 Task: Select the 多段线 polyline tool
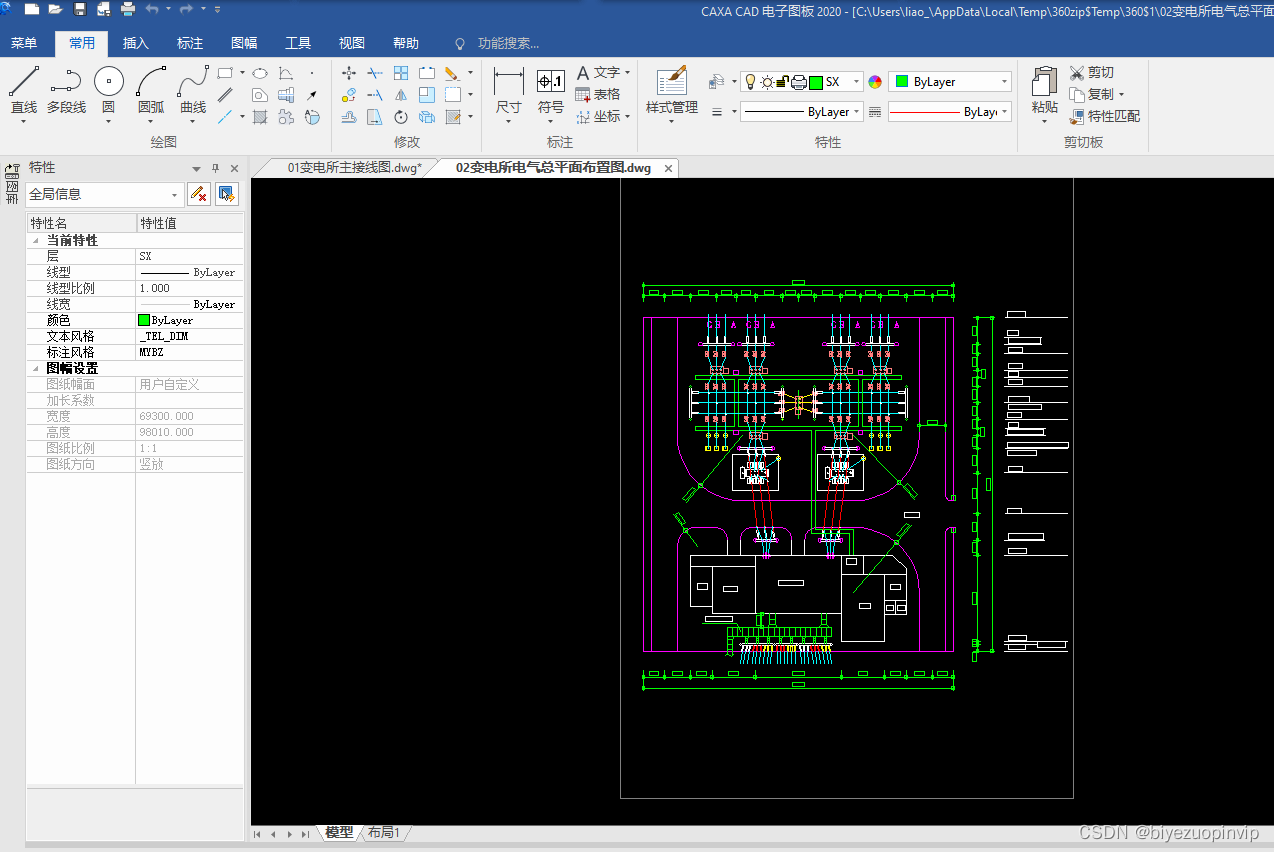point(66,90)
